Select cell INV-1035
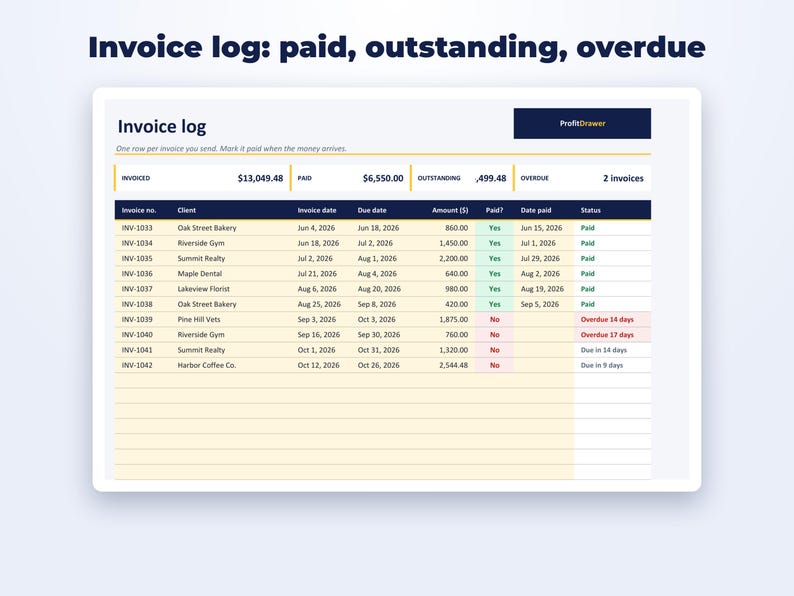794x596 pixels. tap(137, 258)
